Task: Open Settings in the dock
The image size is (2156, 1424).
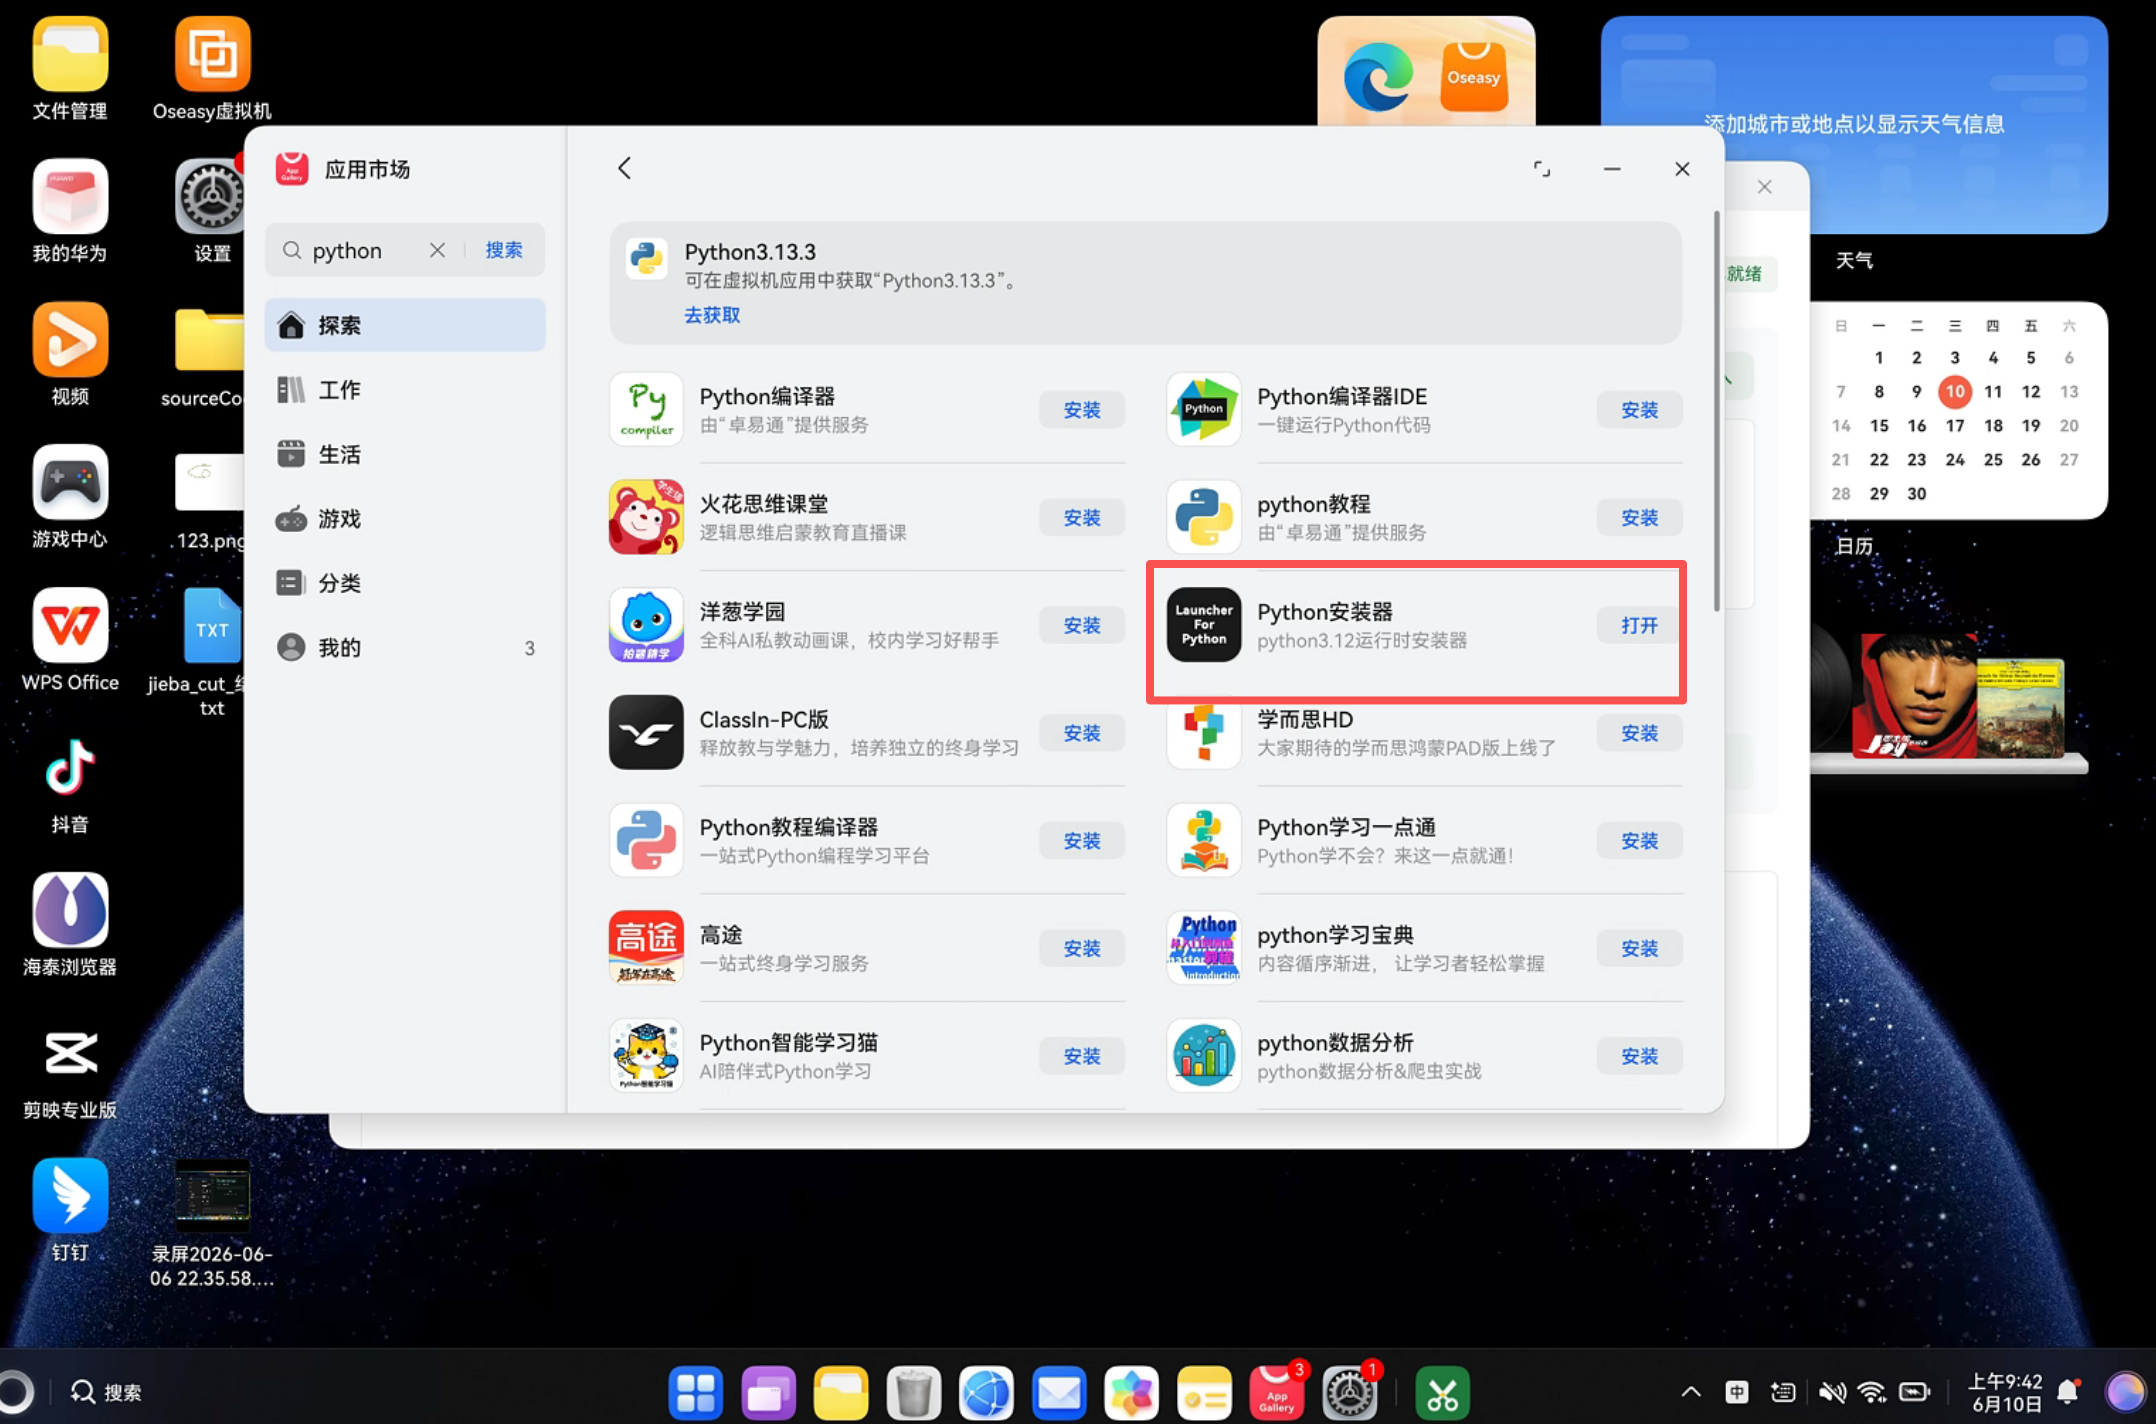Action: (1350, 1392)
